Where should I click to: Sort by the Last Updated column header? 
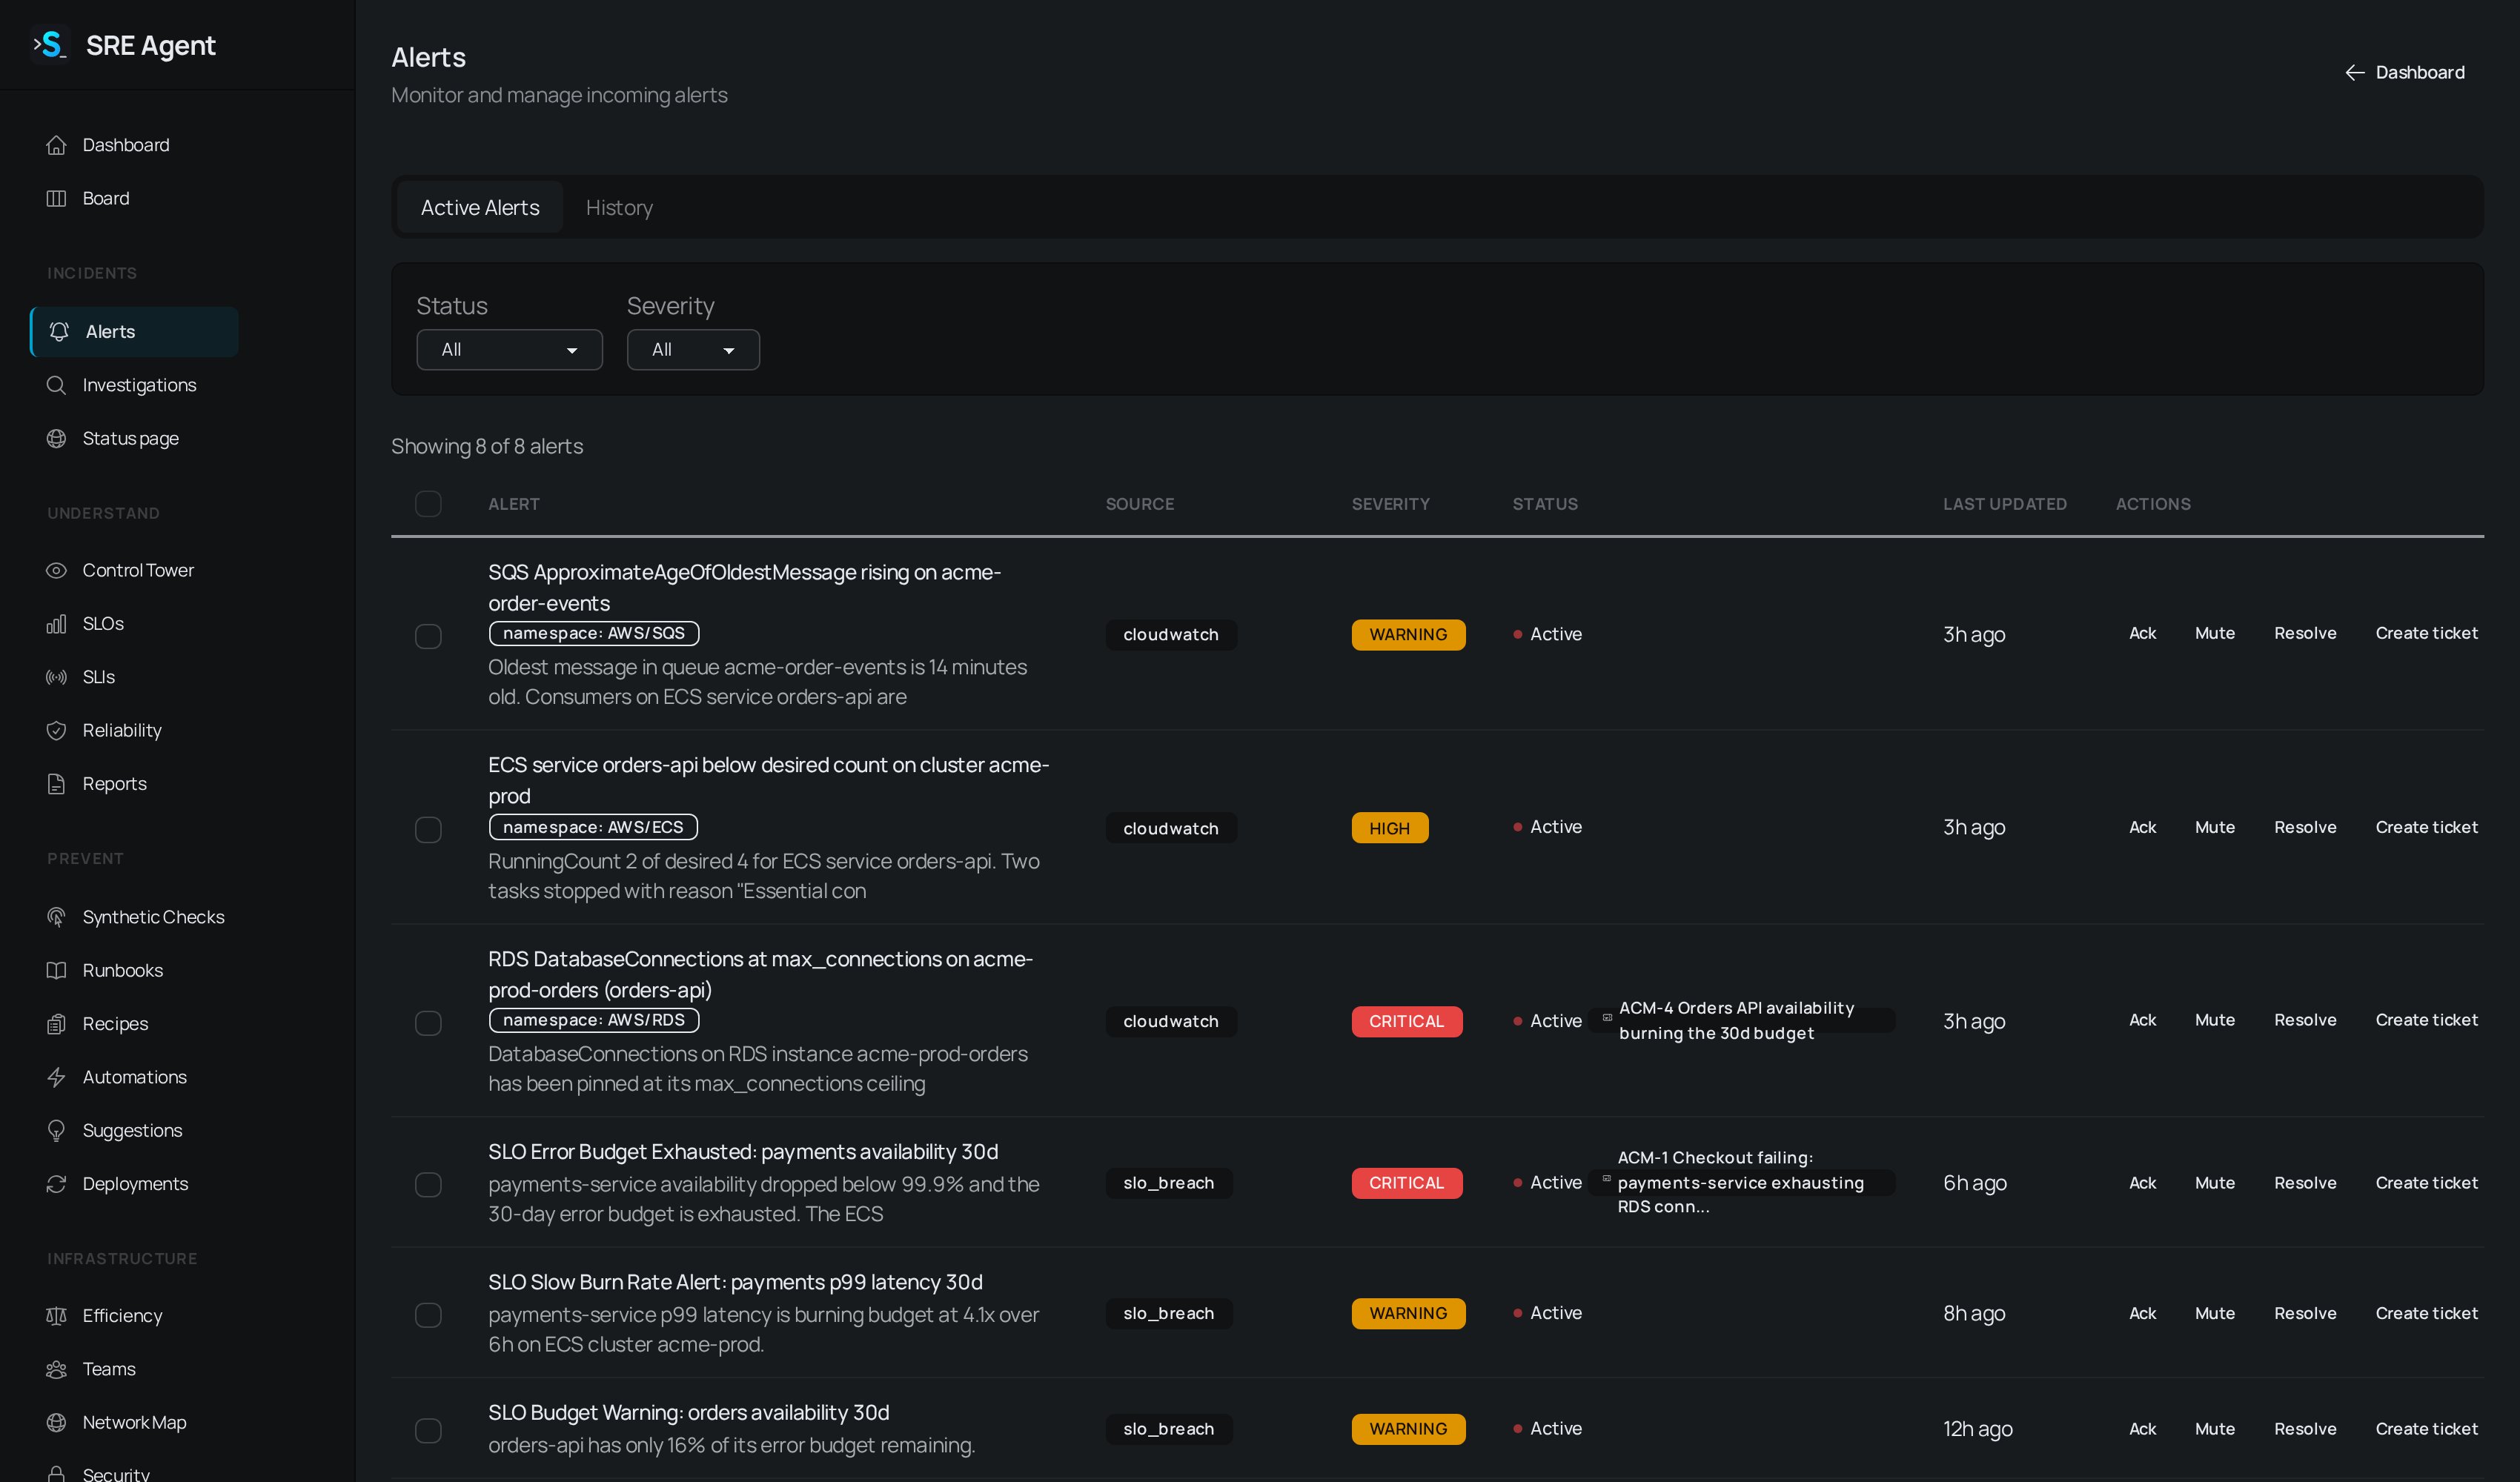[2004, 504]
